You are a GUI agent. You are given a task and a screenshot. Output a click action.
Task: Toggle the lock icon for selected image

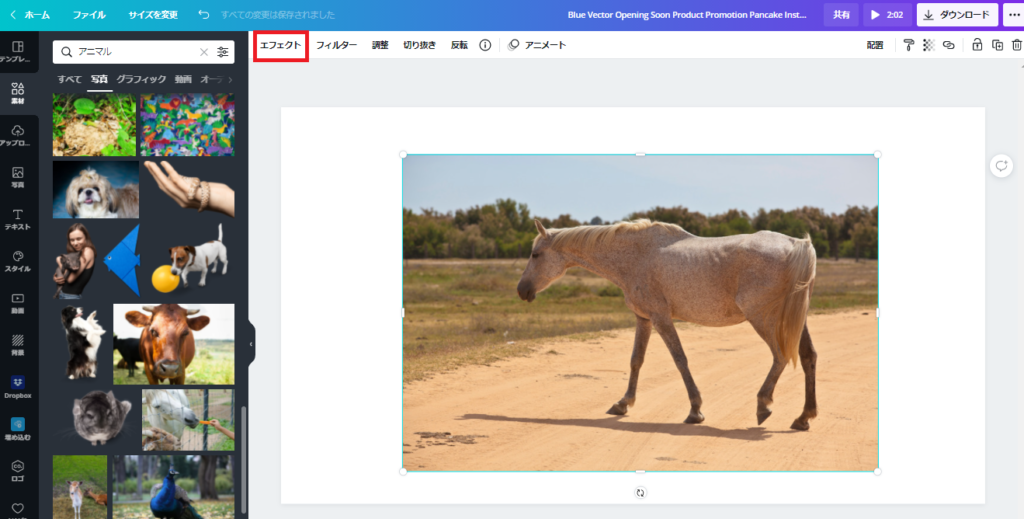[x=977, y=45]
